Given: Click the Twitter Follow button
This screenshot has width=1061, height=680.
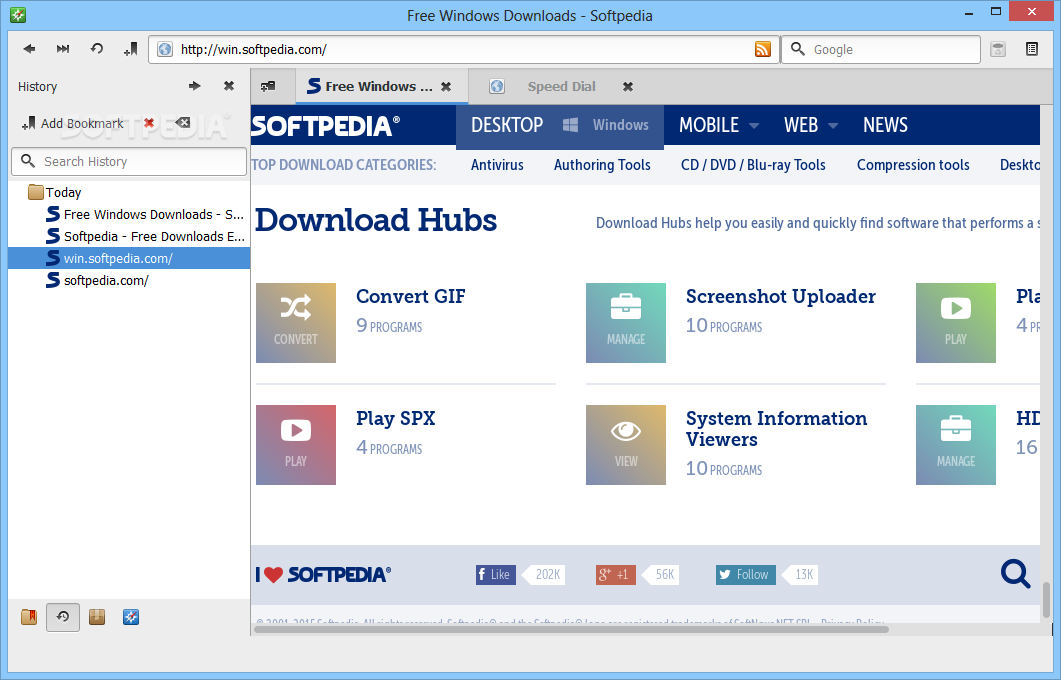Looking at the screenshot, I should [746, 574].
